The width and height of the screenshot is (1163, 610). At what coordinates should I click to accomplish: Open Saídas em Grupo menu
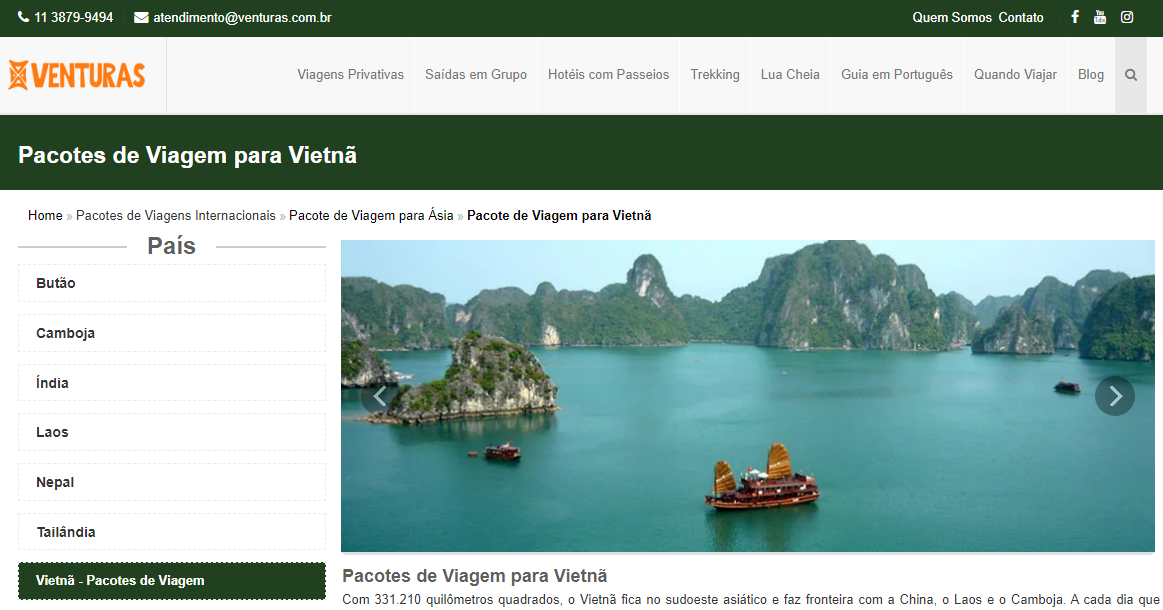tap(475, 75)
